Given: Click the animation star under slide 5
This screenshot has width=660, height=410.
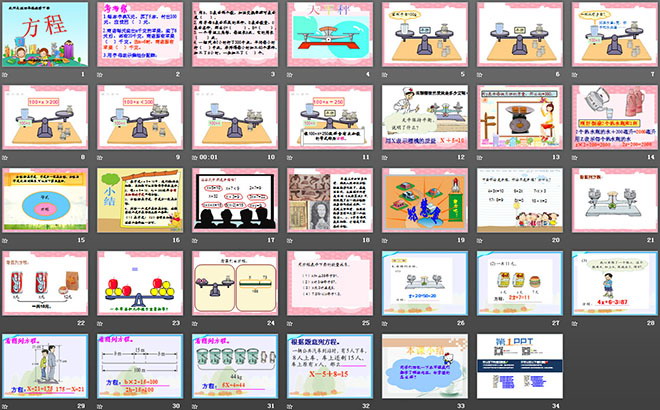Looking at the screenshot, I should [x=385, y=75].
